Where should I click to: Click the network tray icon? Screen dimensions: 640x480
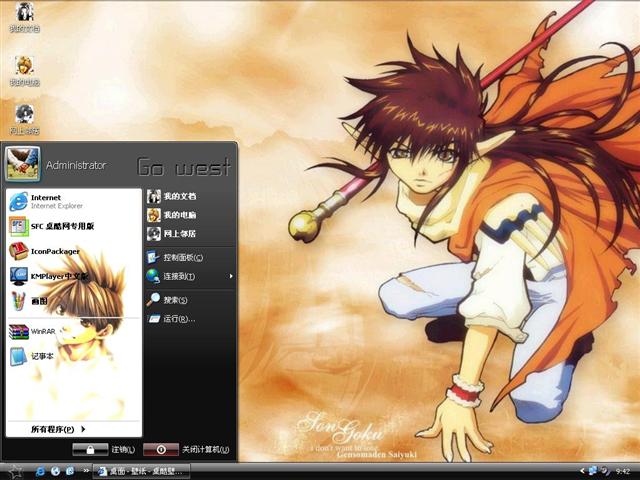click(x=593, y=471)
